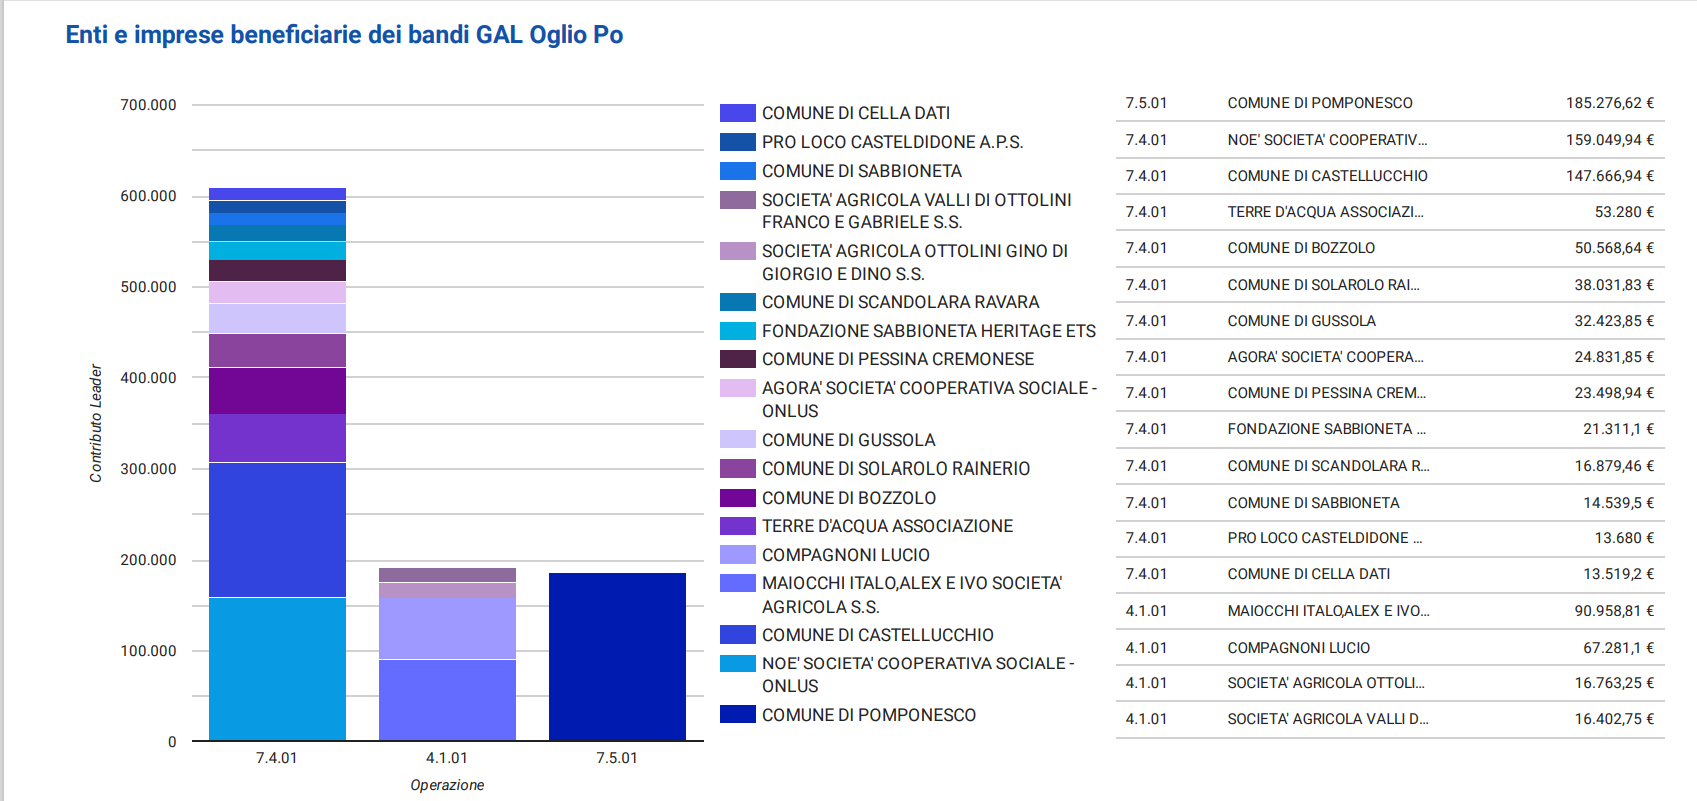
Task: Click the FONDAZIONE SABBIONETA HERITAGE ETS legend swatch
Action: tap(737, 331)
